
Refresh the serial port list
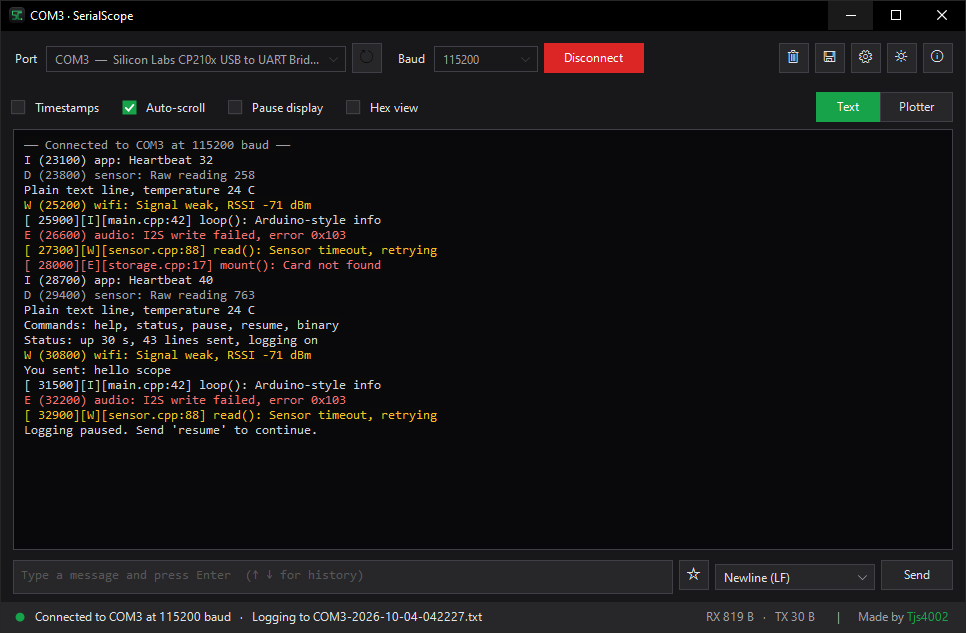[x=367, y=58]
